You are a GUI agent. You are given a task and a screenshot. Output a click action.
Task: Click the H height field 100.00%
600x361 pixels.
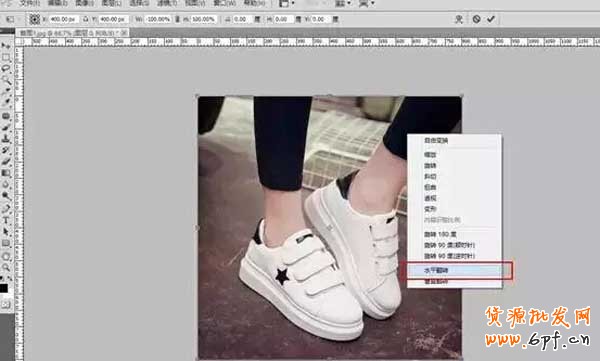(203, 19)
